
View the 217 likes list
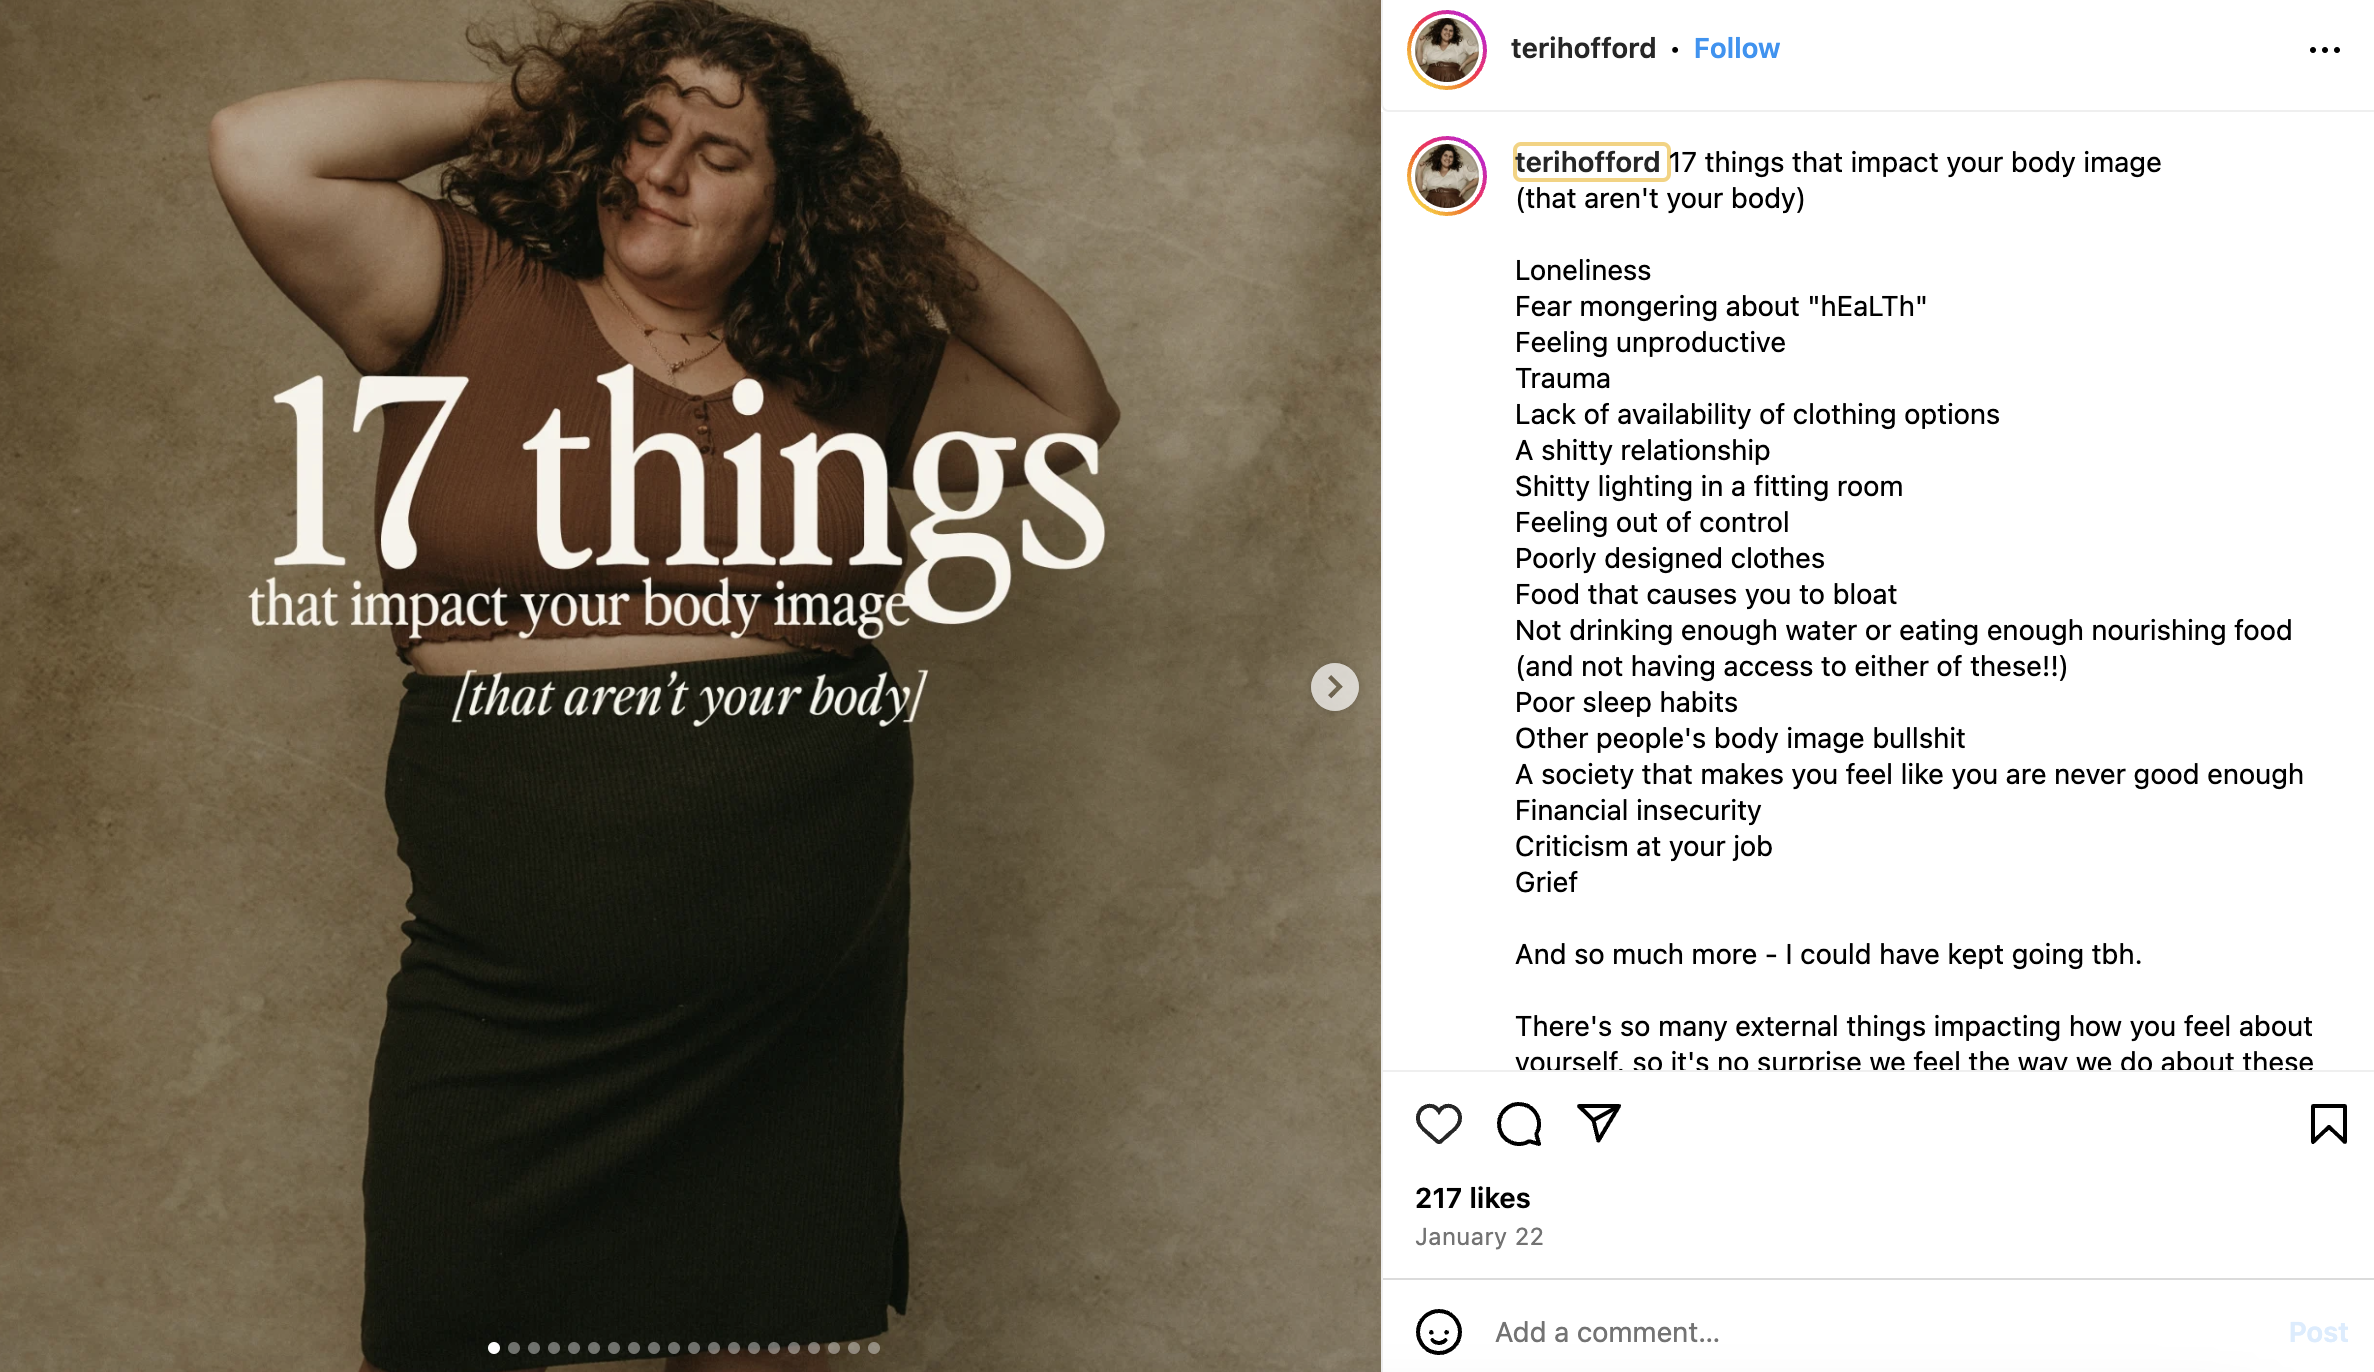click(1472, 1198)
